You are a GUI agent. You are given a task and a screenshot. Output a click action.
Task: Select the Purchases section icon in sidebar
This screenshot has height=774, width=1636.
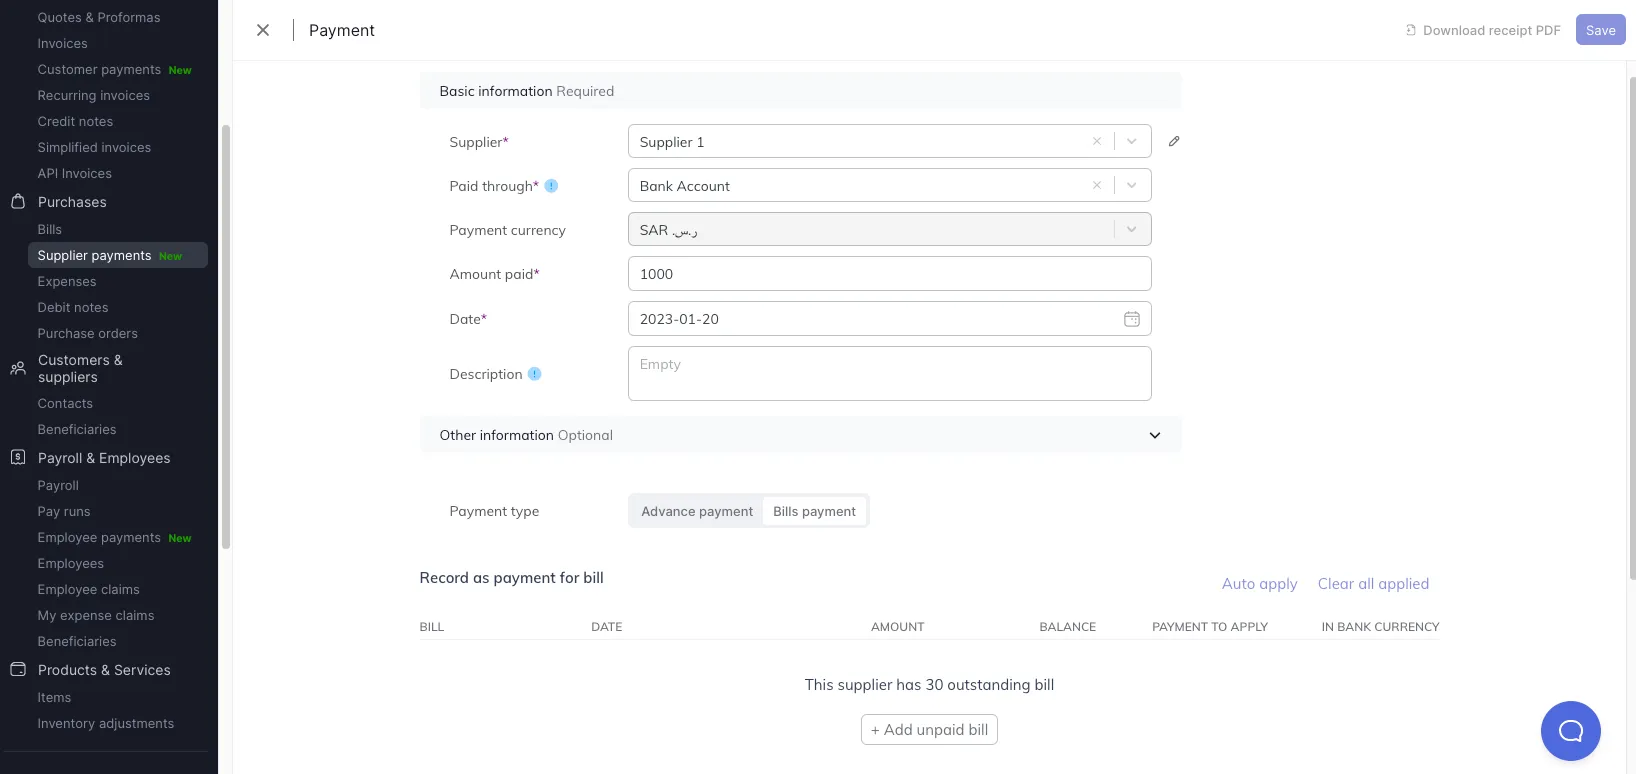click(x=18, y=202)
